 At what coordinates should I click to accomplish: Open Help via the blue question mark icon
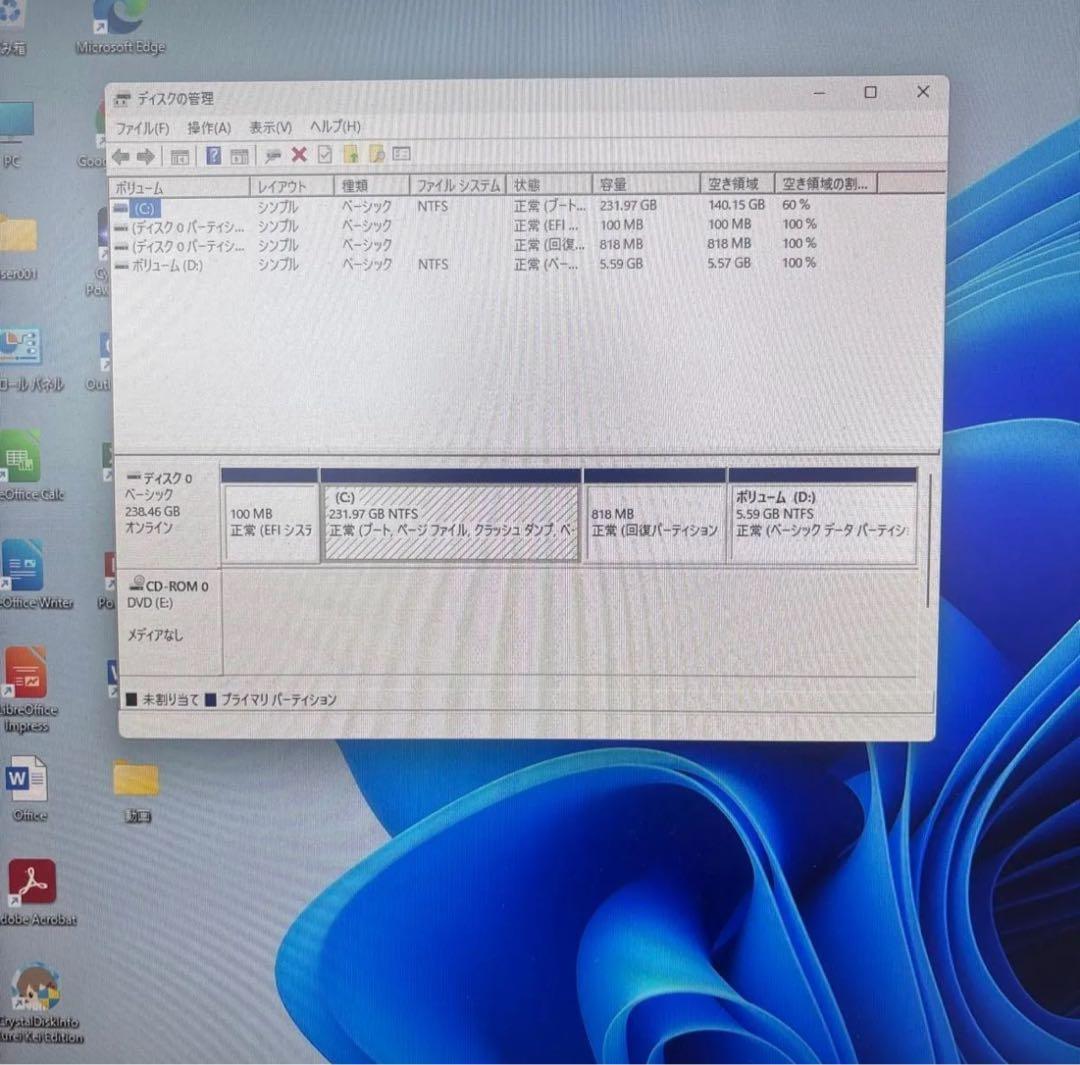[212, 154]
